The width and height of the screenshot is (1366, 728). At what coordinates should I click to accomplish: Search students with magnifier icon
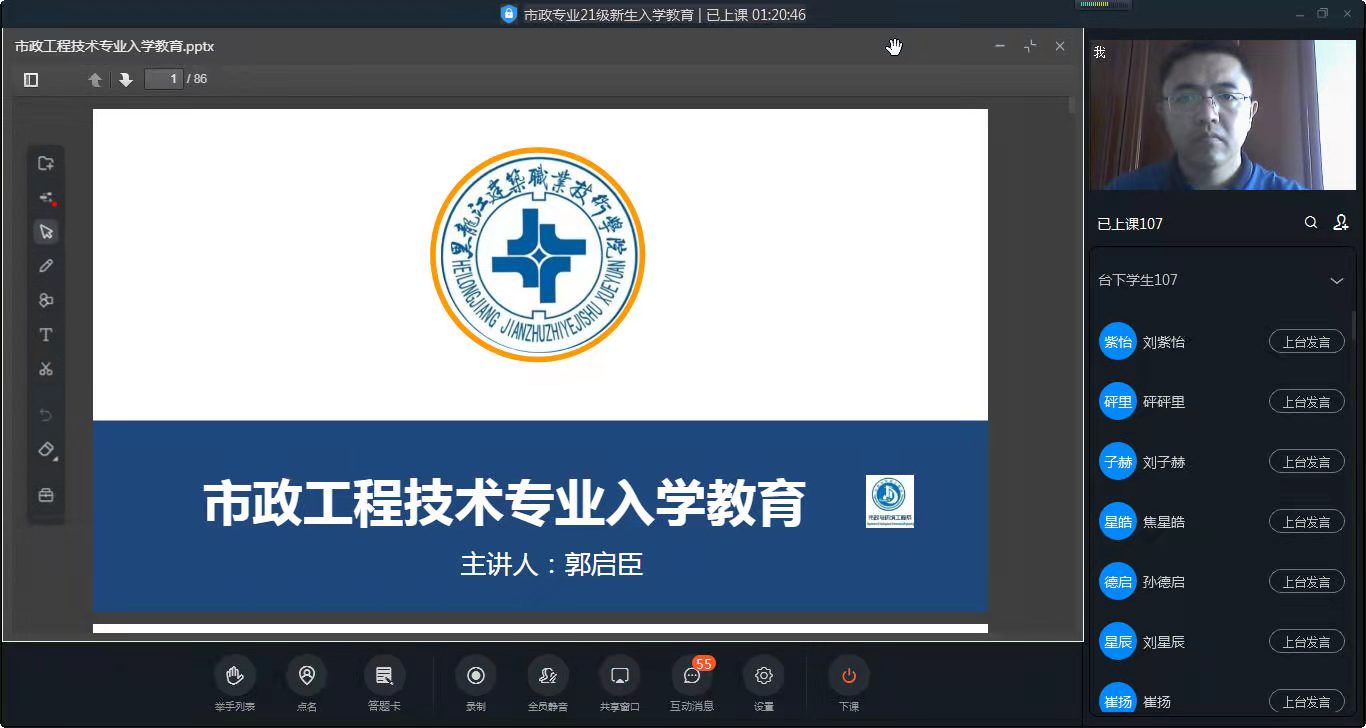pos(1311,223)
